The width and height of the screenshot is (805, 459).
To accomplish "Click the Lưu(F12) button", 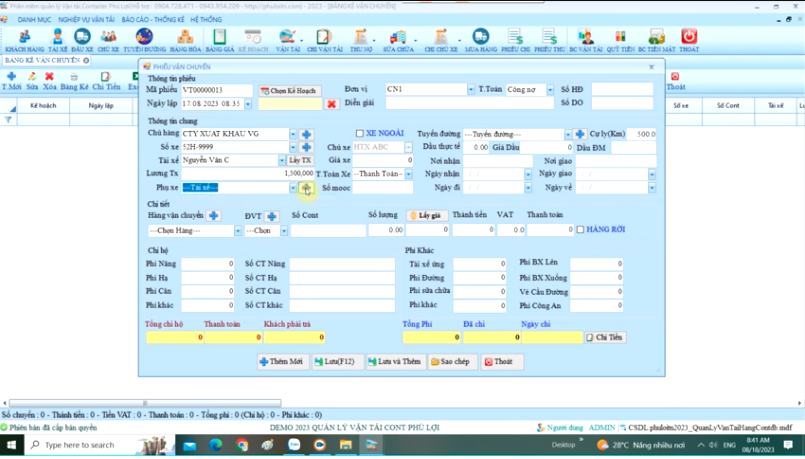I will point(337,361).
